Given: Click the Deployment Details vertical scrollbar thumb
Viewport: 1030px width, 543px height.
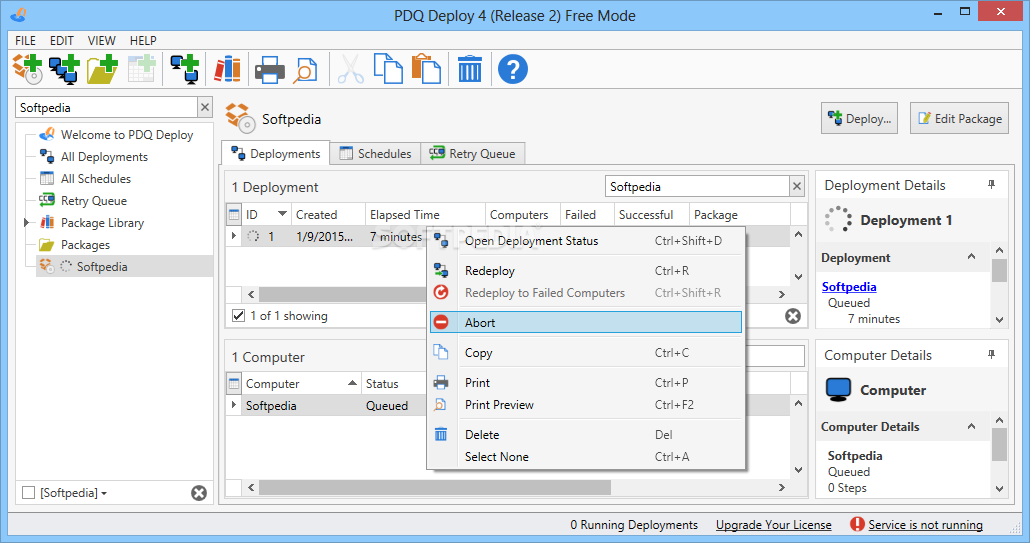Looking at the screenshot, I should click(x=999, y=270).
